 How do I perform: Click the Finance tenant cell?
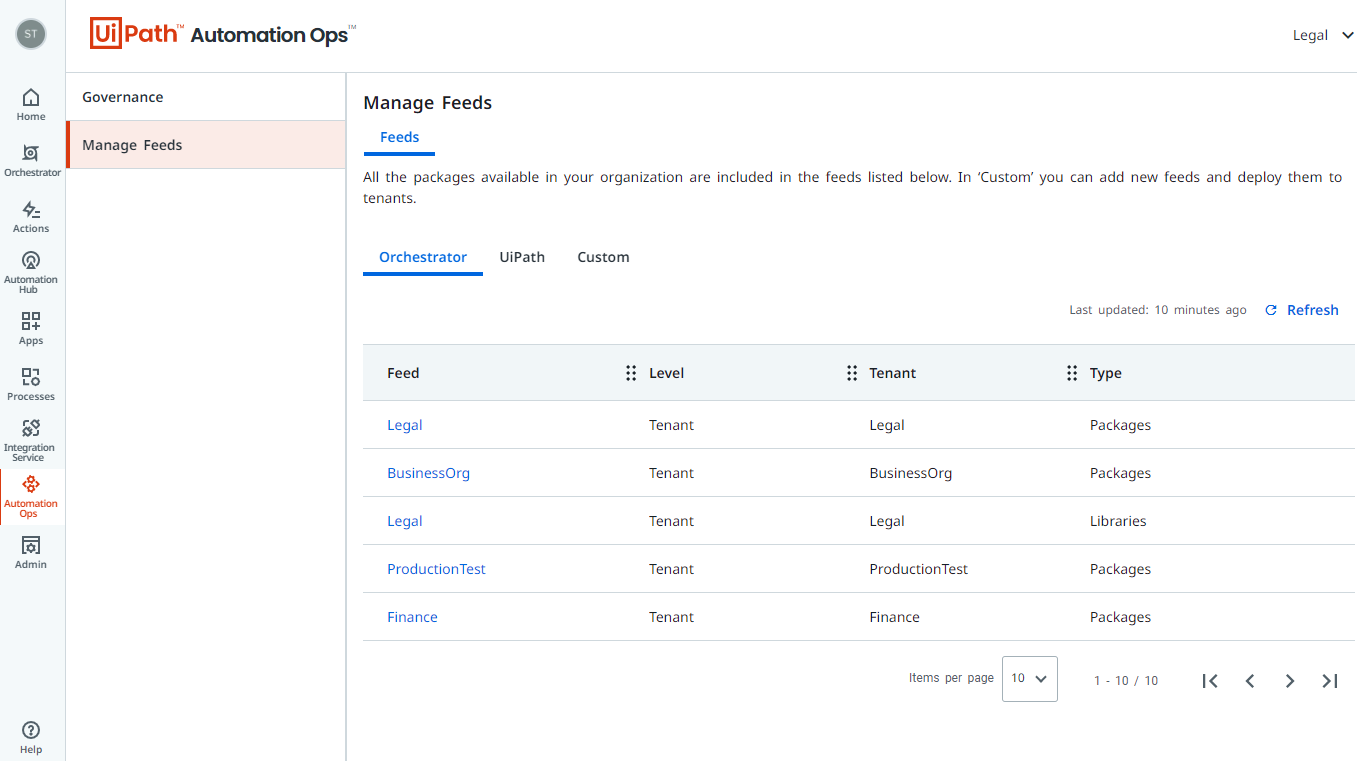[894, 617]
